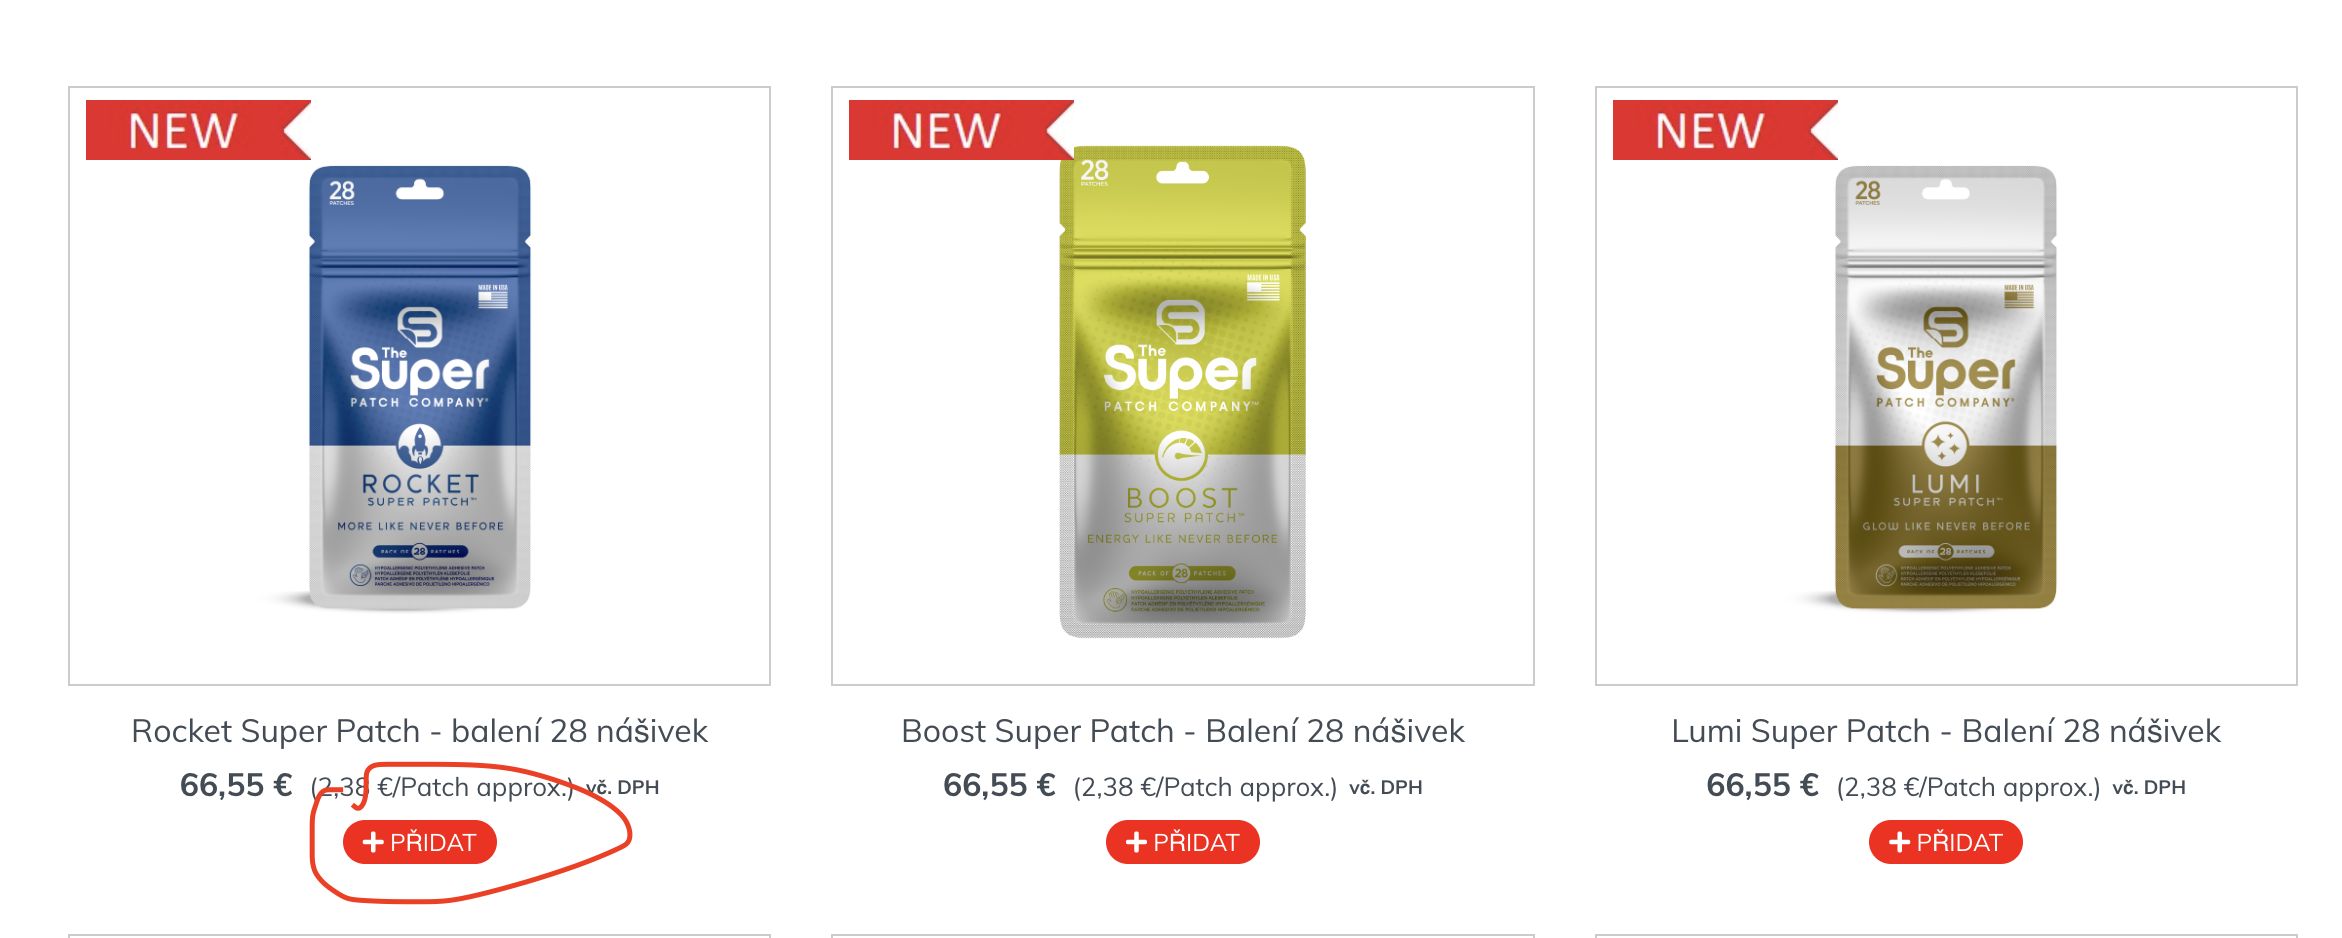Click the rocket emblem on the blue package
2342x938 pixels.
(420, 445)
